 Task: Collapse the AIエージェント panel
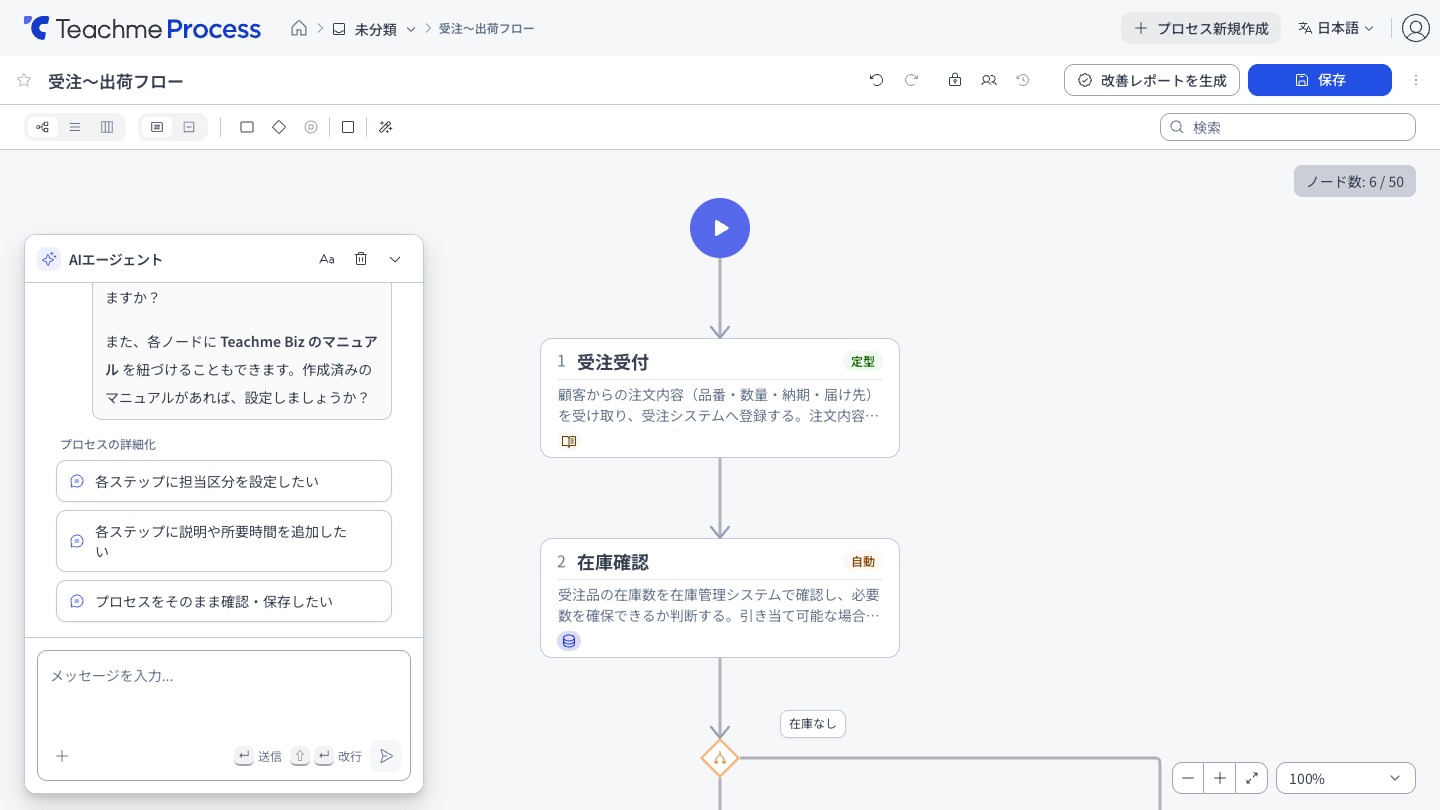(x=395, y=259)
